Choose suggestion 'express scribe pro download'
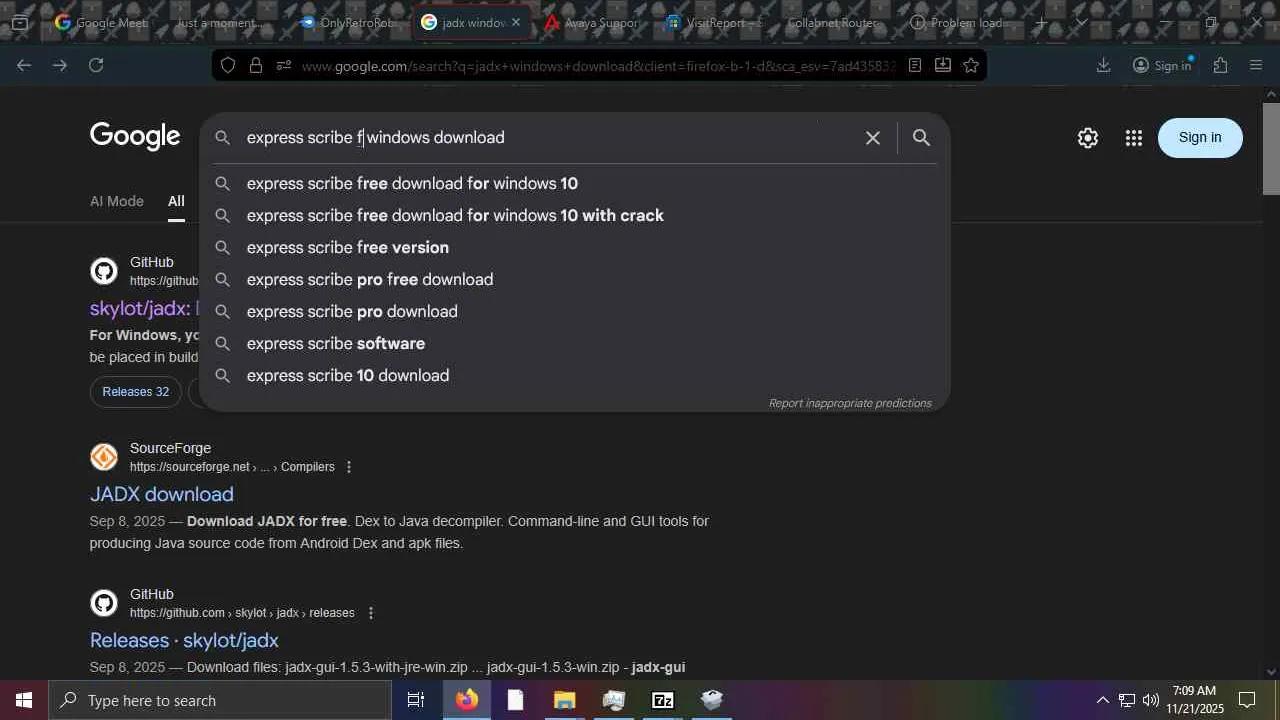Image resolution: width=1280 pixels, height=720 pixels. (x=574, y=312)
